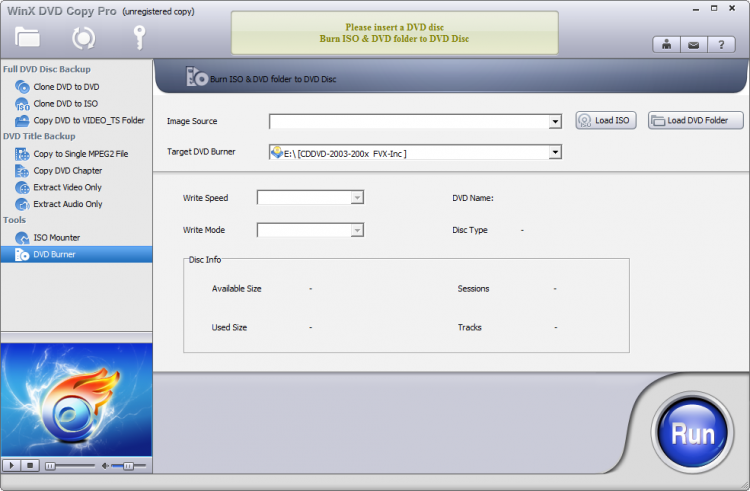Click Clone DVD to ISO icon
The width and height of the screenshot is (750, 491).
pos(22,104)
